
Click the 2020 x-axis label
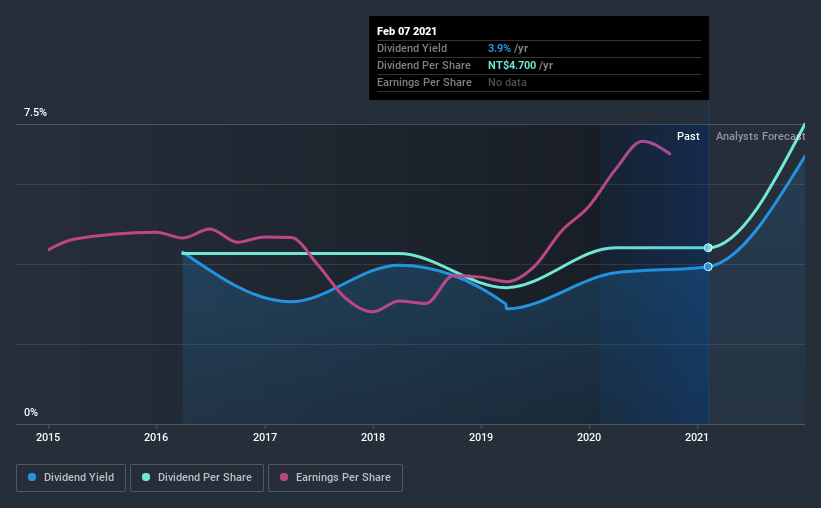coord(589,437)
